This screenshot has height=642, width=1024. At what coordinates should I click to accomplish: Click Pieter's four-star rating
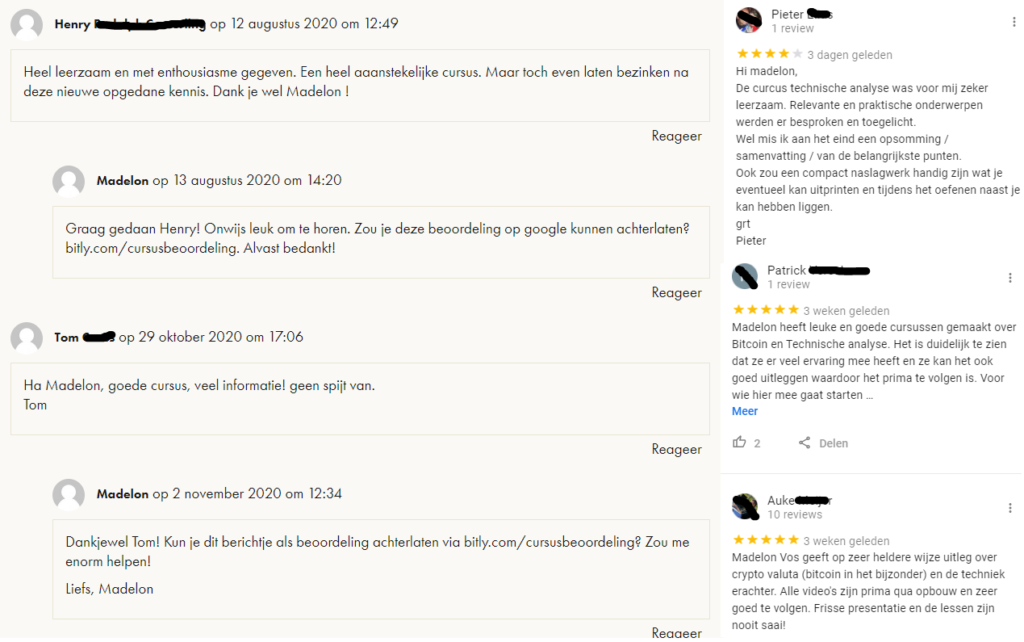[769, 54]
